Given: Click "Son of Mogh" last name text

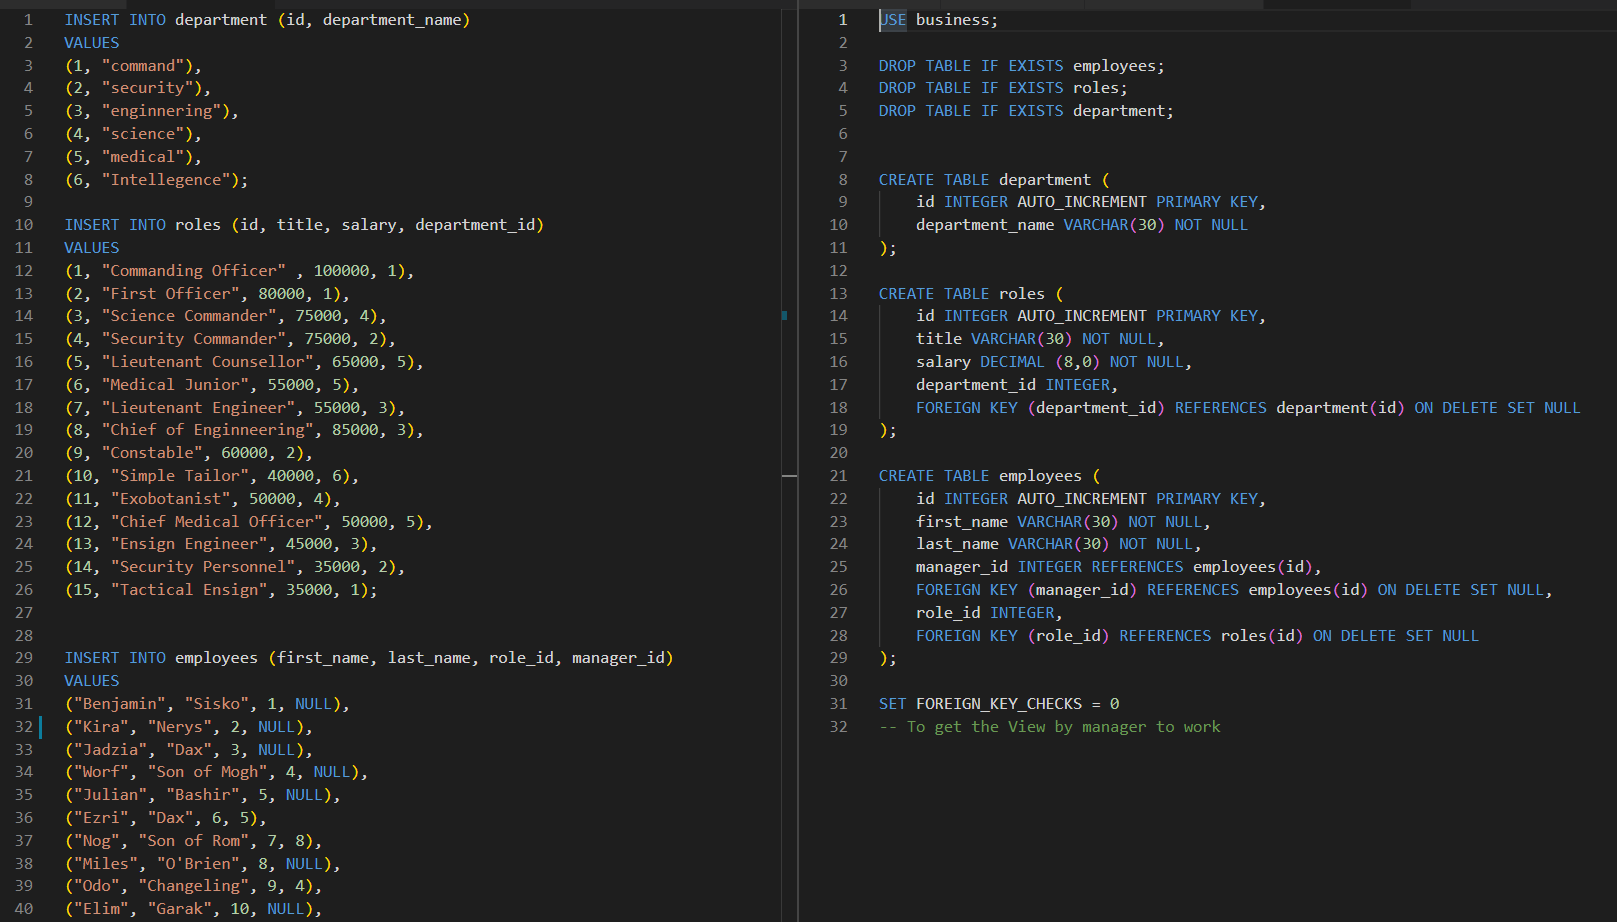Looking at the screenshot, I should point(207,772).
